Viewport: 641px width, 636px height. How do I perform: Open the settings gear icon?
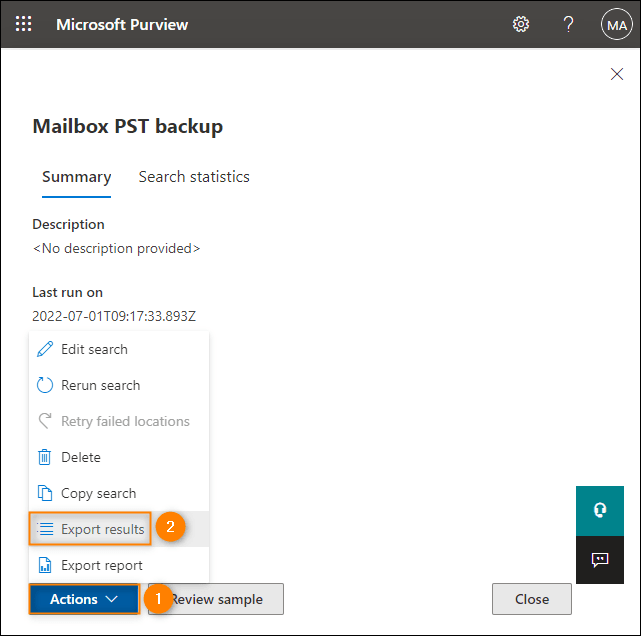[x=521, y=24]
